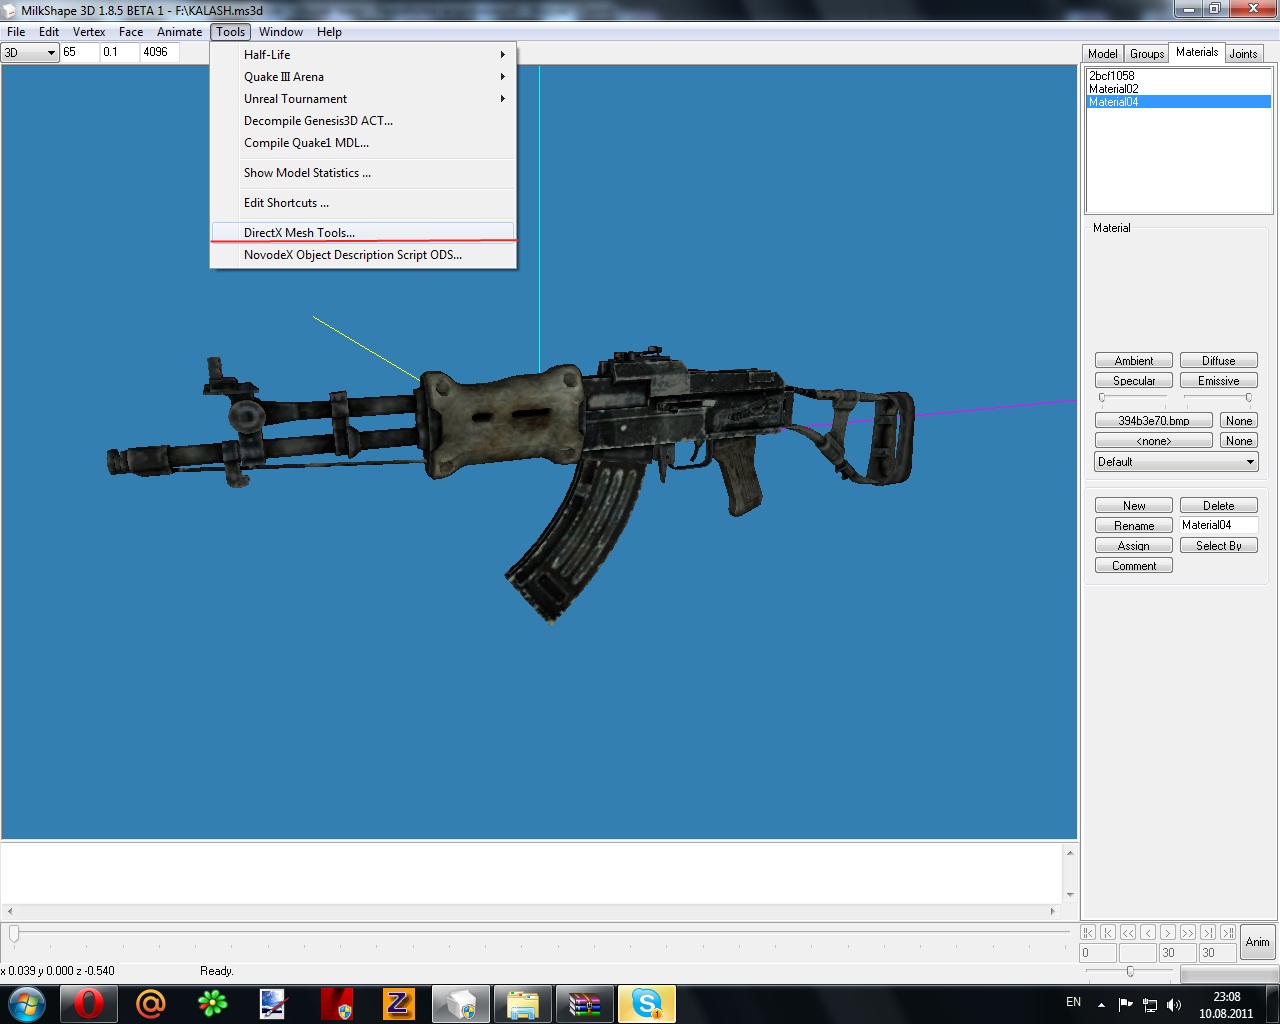
Task: Open Show Model Statistics
Action: (363, 173)
